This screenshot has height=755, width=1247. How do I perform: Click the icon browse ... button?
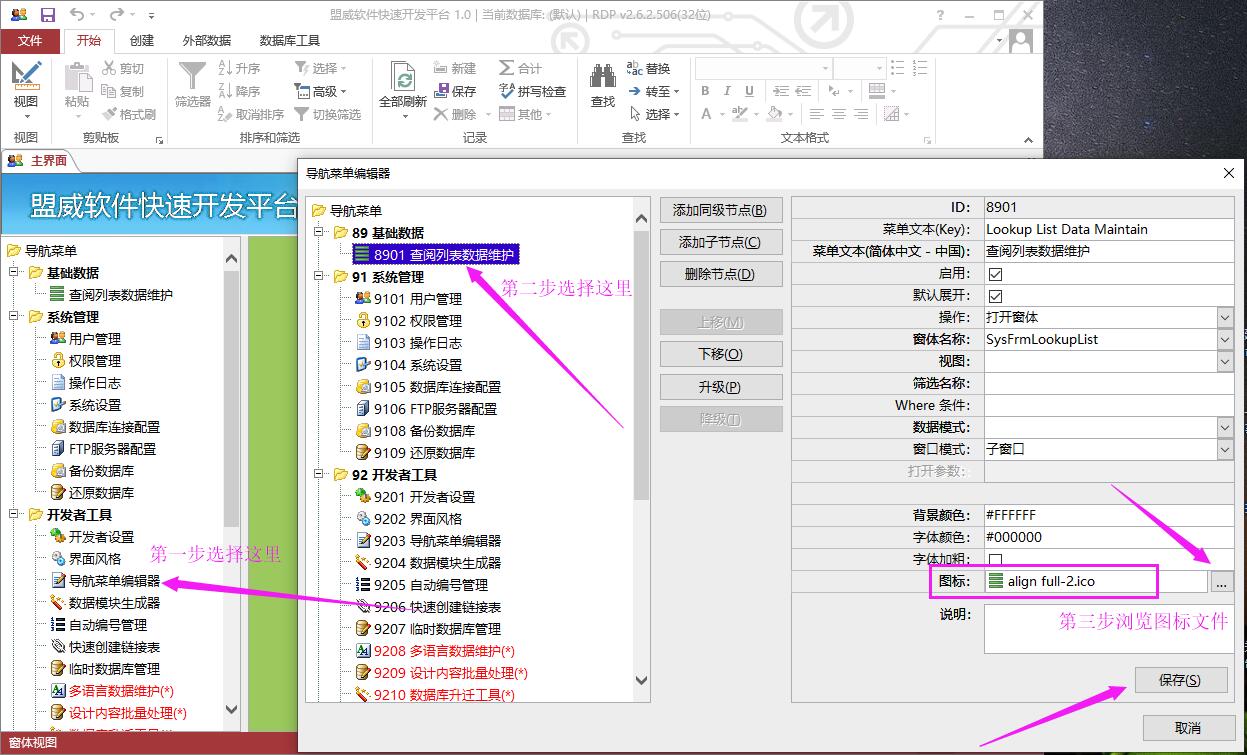pyautogui.click(x=1222, y=581)
